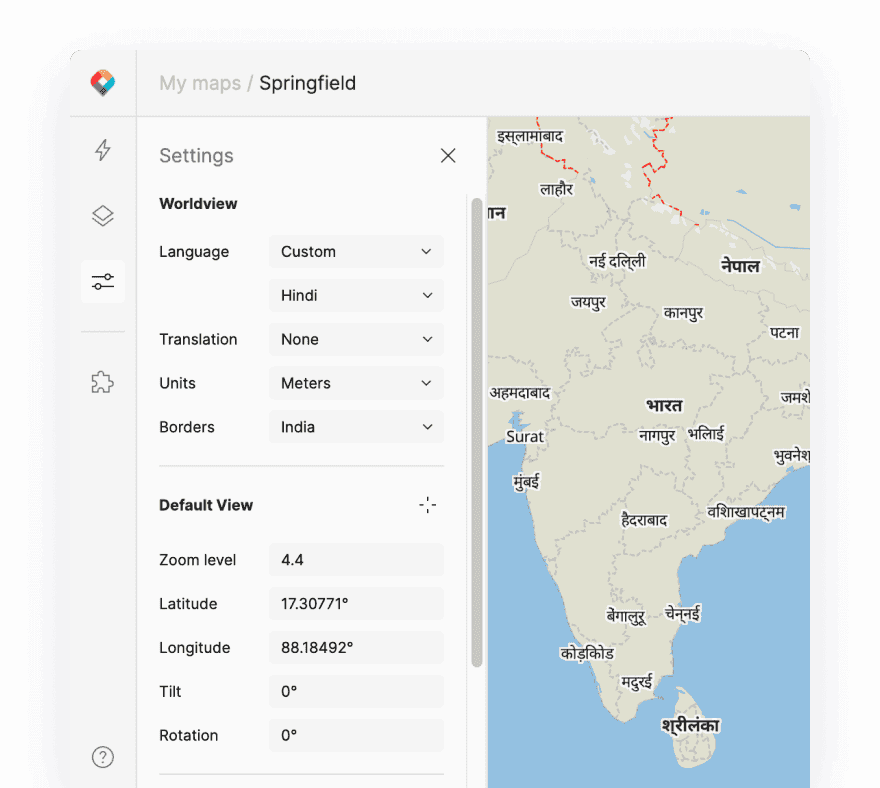Screen dimensions: 880x788
Task: Click the मुंबई city label on map
Action: click(526, 482)
